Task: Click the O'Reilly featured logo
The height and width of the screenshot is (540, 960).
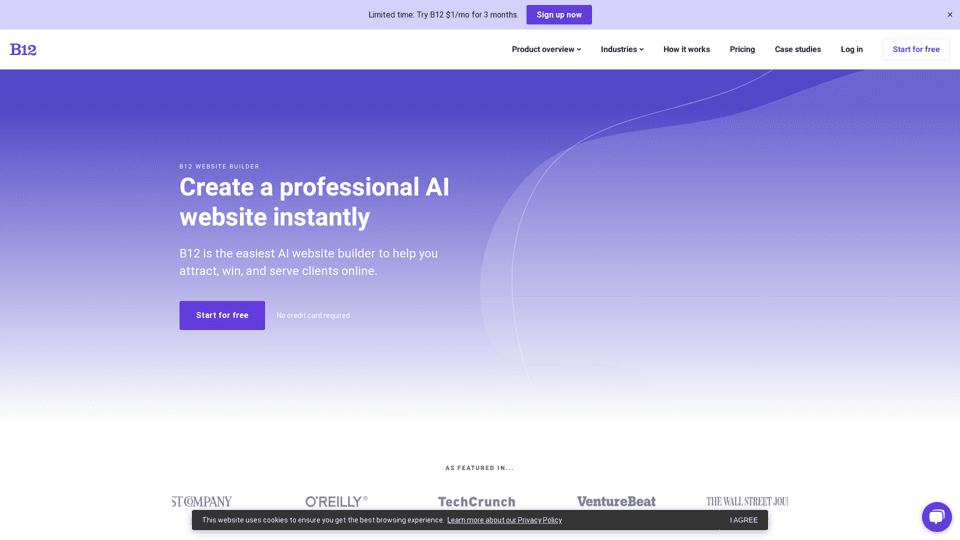Action: click(336, 501)
